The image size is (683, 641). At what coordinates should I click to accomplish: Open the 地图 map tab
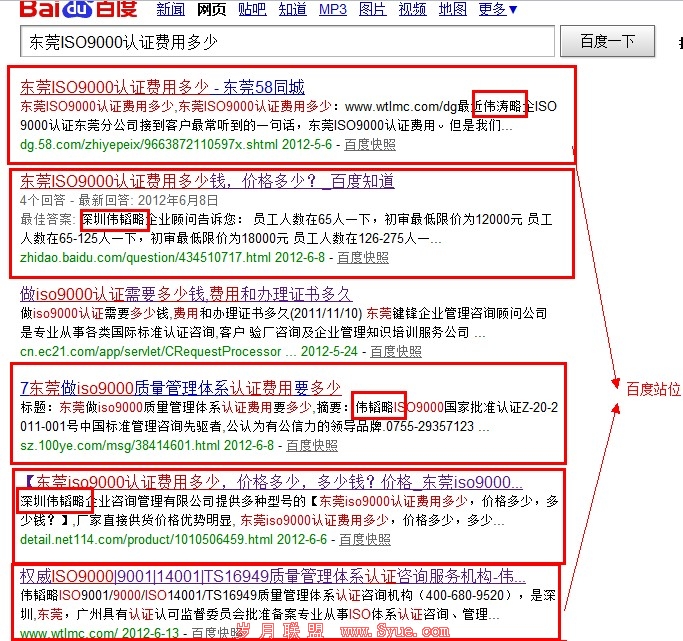click(x=453, y=9)
